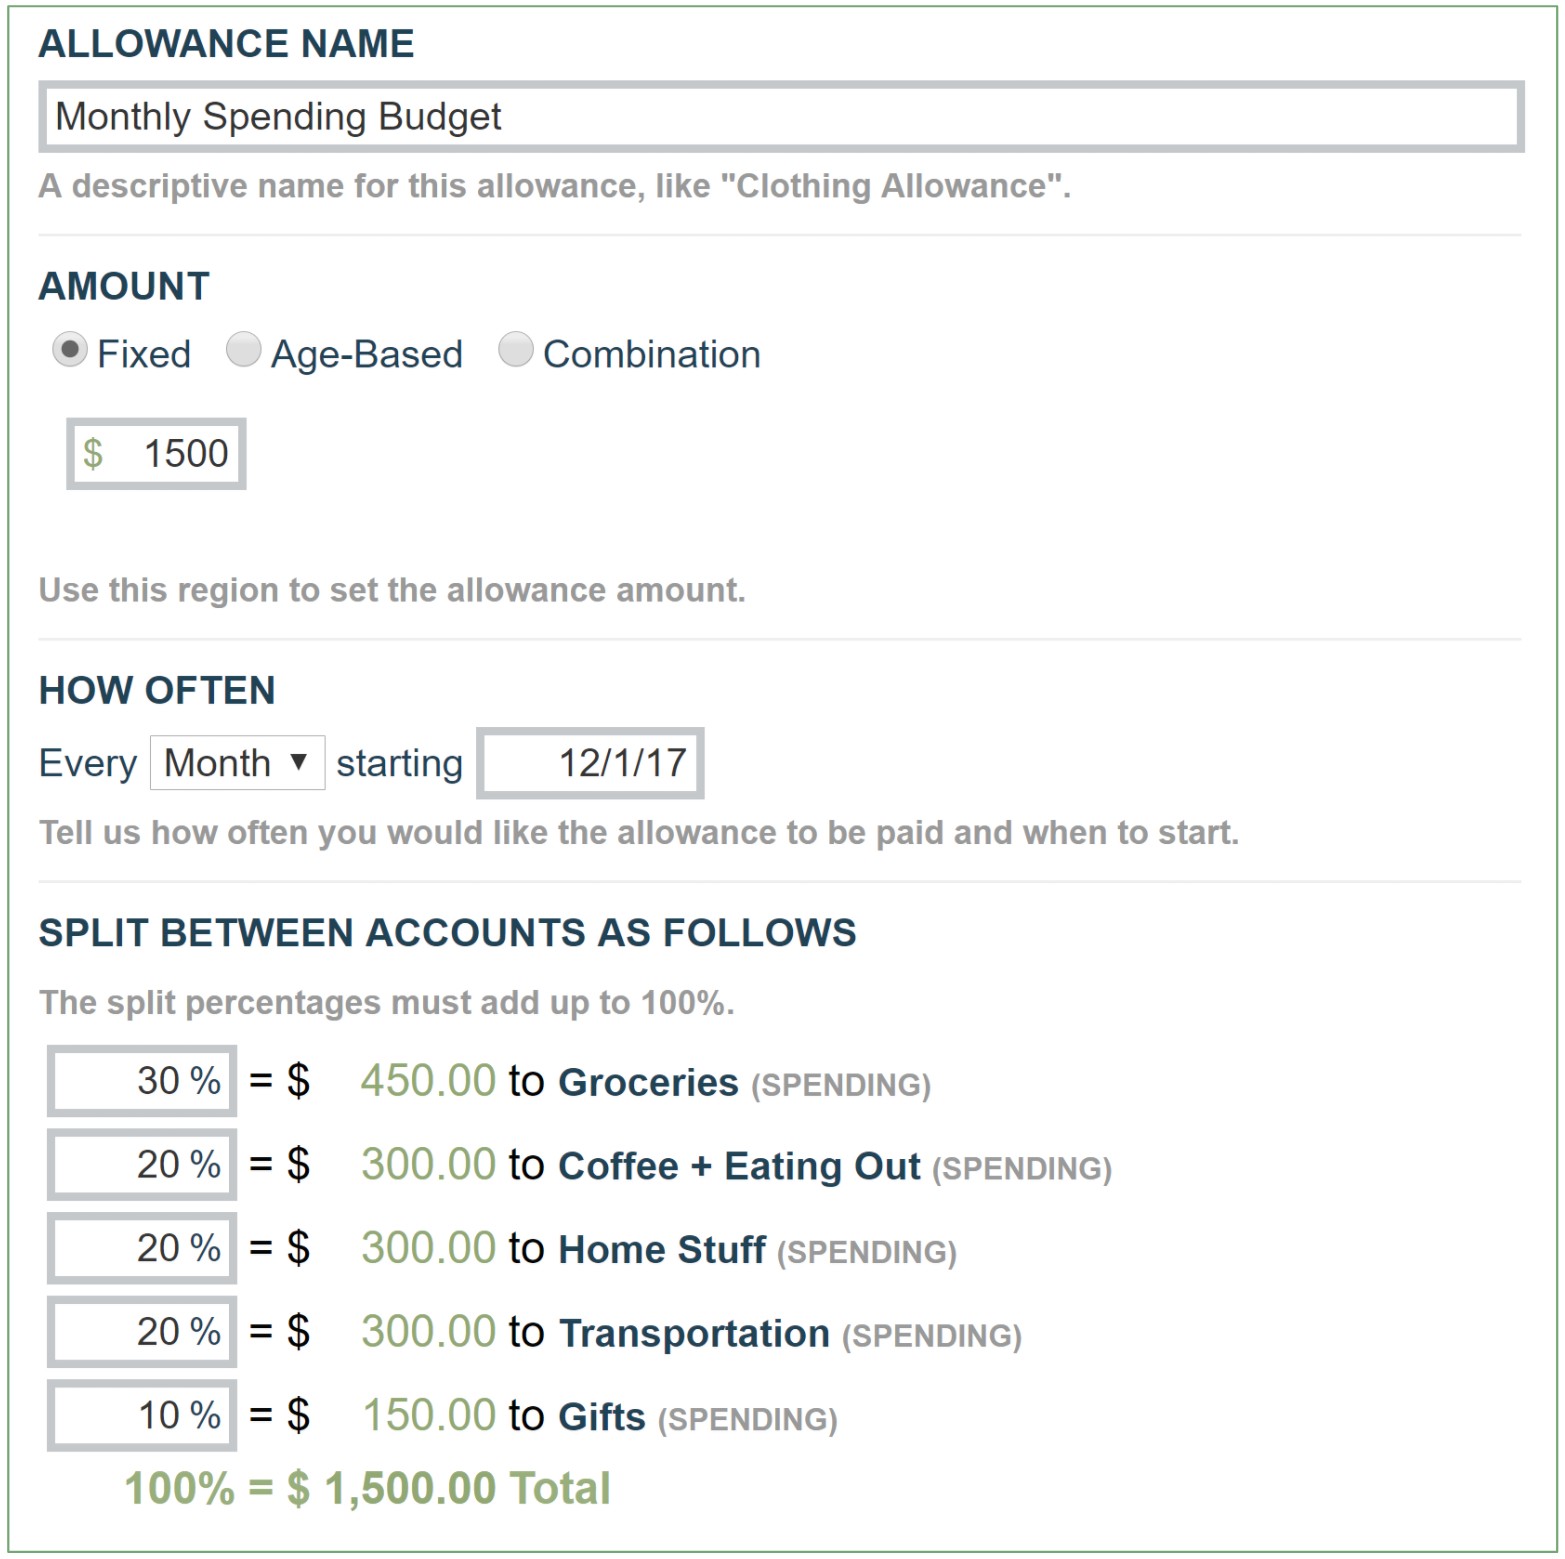
Task: Click the Coffee + Eating Out percentage field
Action: [x=141, y=1165]
